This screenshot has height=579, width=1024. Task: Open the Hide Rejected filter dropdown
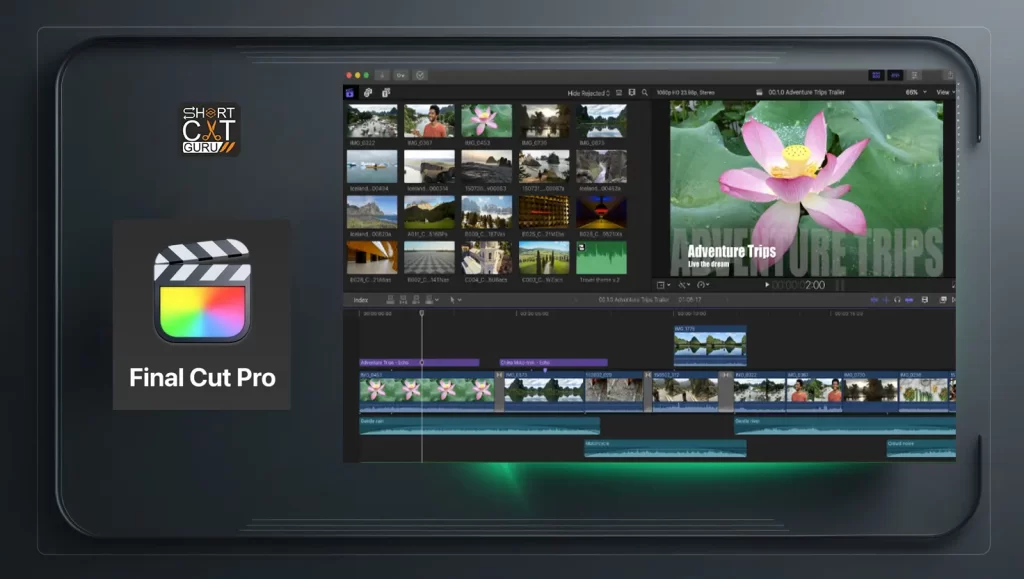588,93
